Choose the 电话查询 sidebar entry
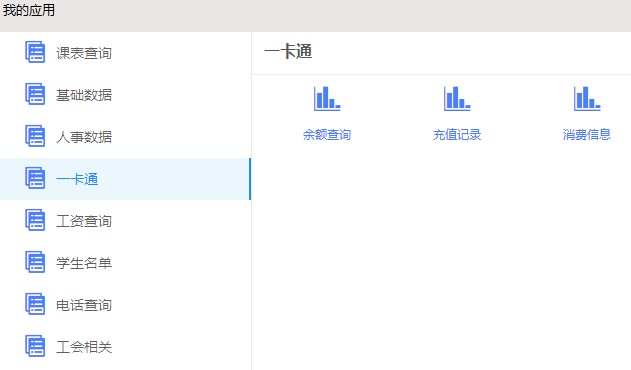 pyautogui.click(x=125, y=305)
